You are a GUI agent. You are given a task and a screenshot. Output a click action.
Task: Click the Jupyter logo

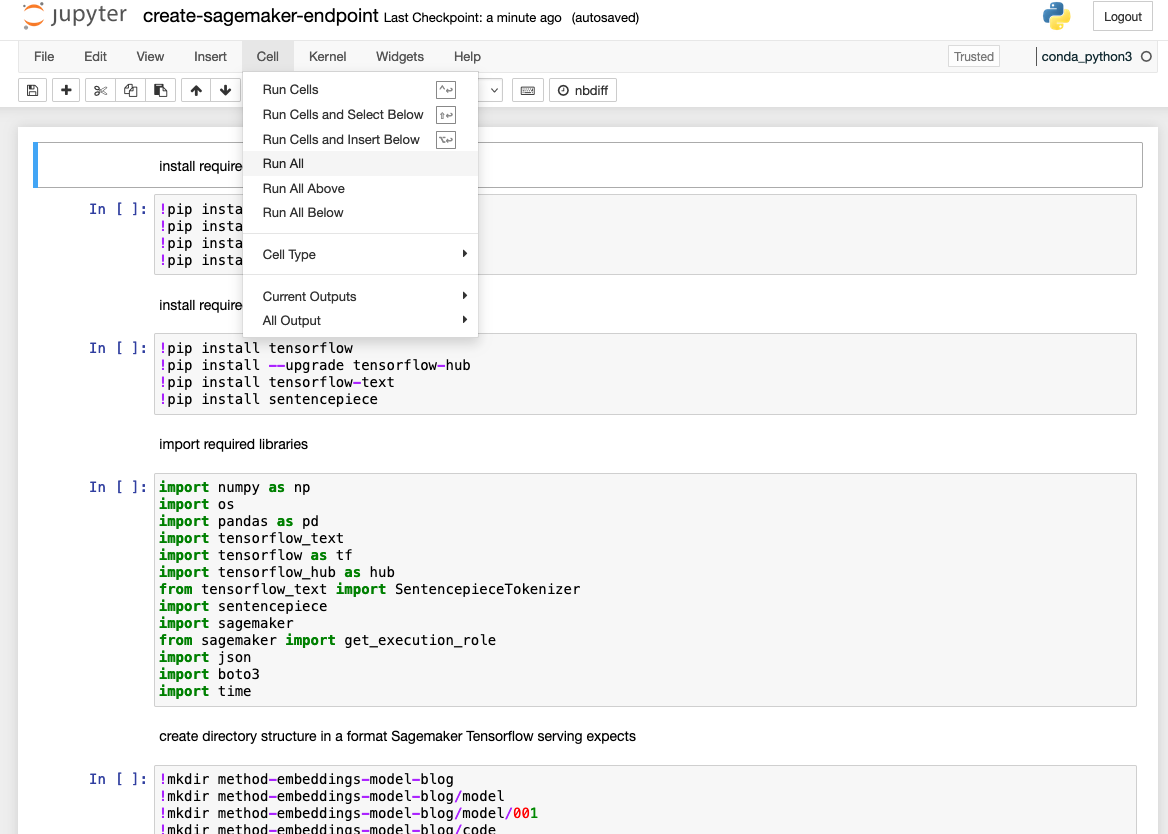[74, 16]
